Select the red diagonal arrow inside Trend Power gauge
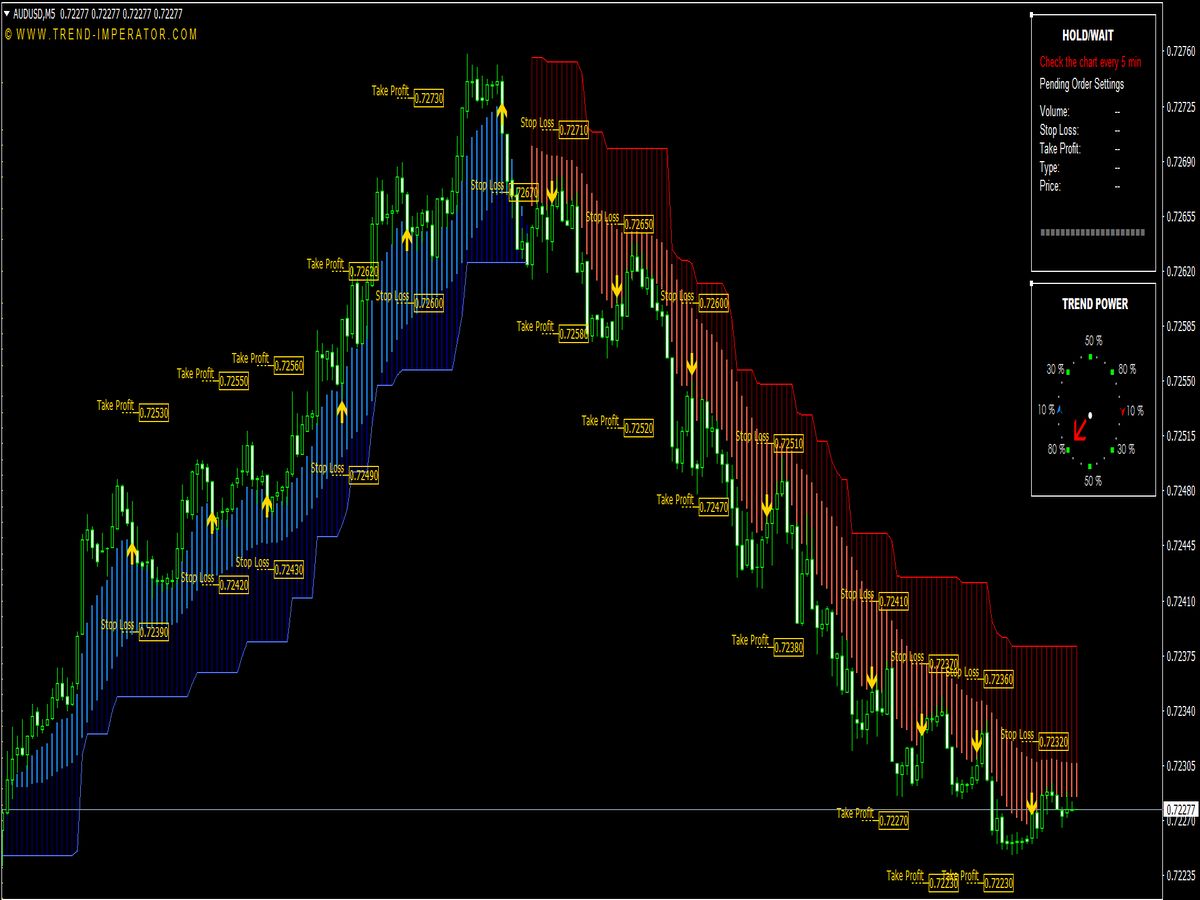Image resolution: width=1200 pixels, height=900 pixels. [x=1081, y=430]
